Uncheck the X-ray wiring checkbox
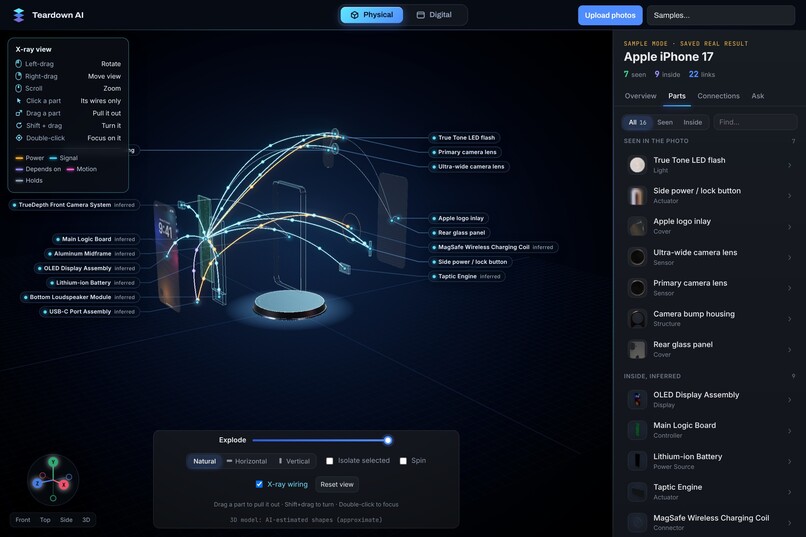Image resolution: width=806 pixels, height=537 pixels. click(259, 484)
